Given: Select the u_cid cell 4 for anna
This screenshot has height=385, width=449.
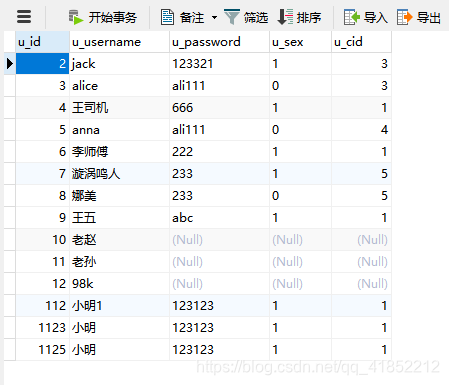Looking at the screenshot, I should pyautogui.click(x=361, y=130).
